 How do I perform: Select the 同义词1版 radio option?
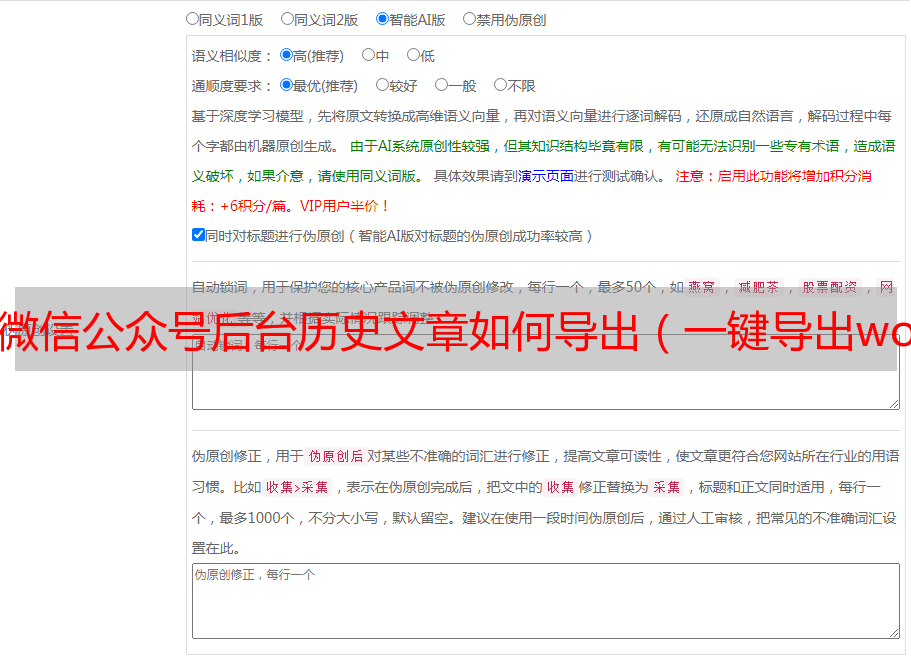192,19
